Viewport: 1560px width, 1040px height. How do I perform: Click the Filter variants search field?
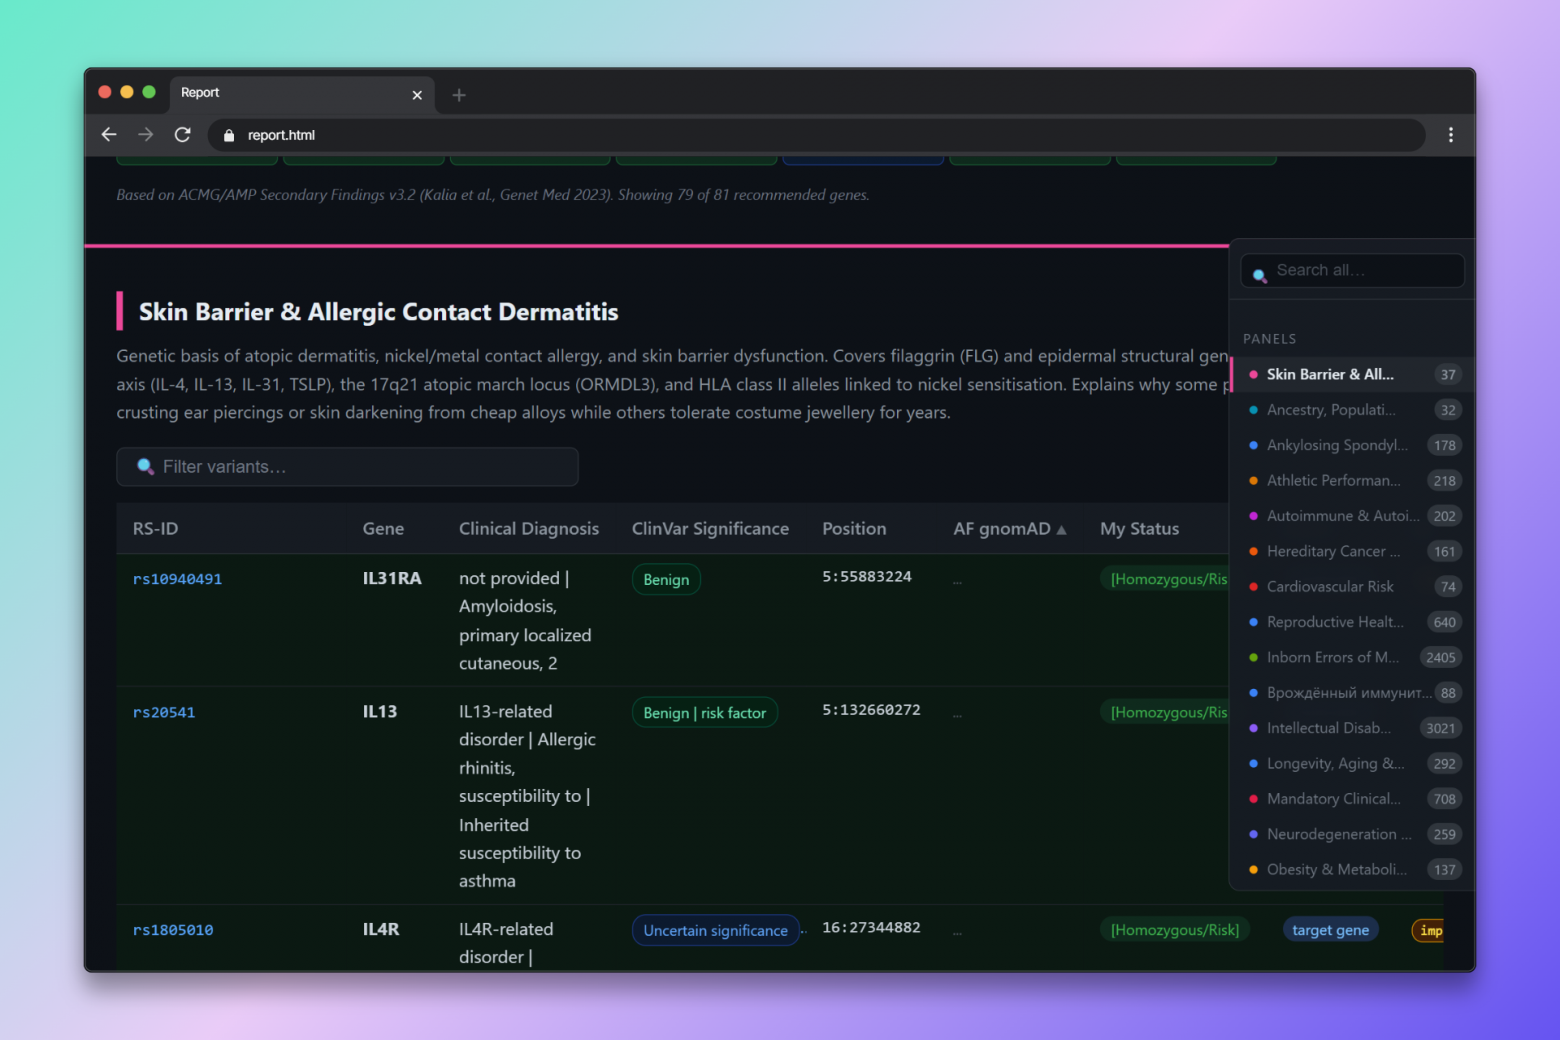[347, 467]
